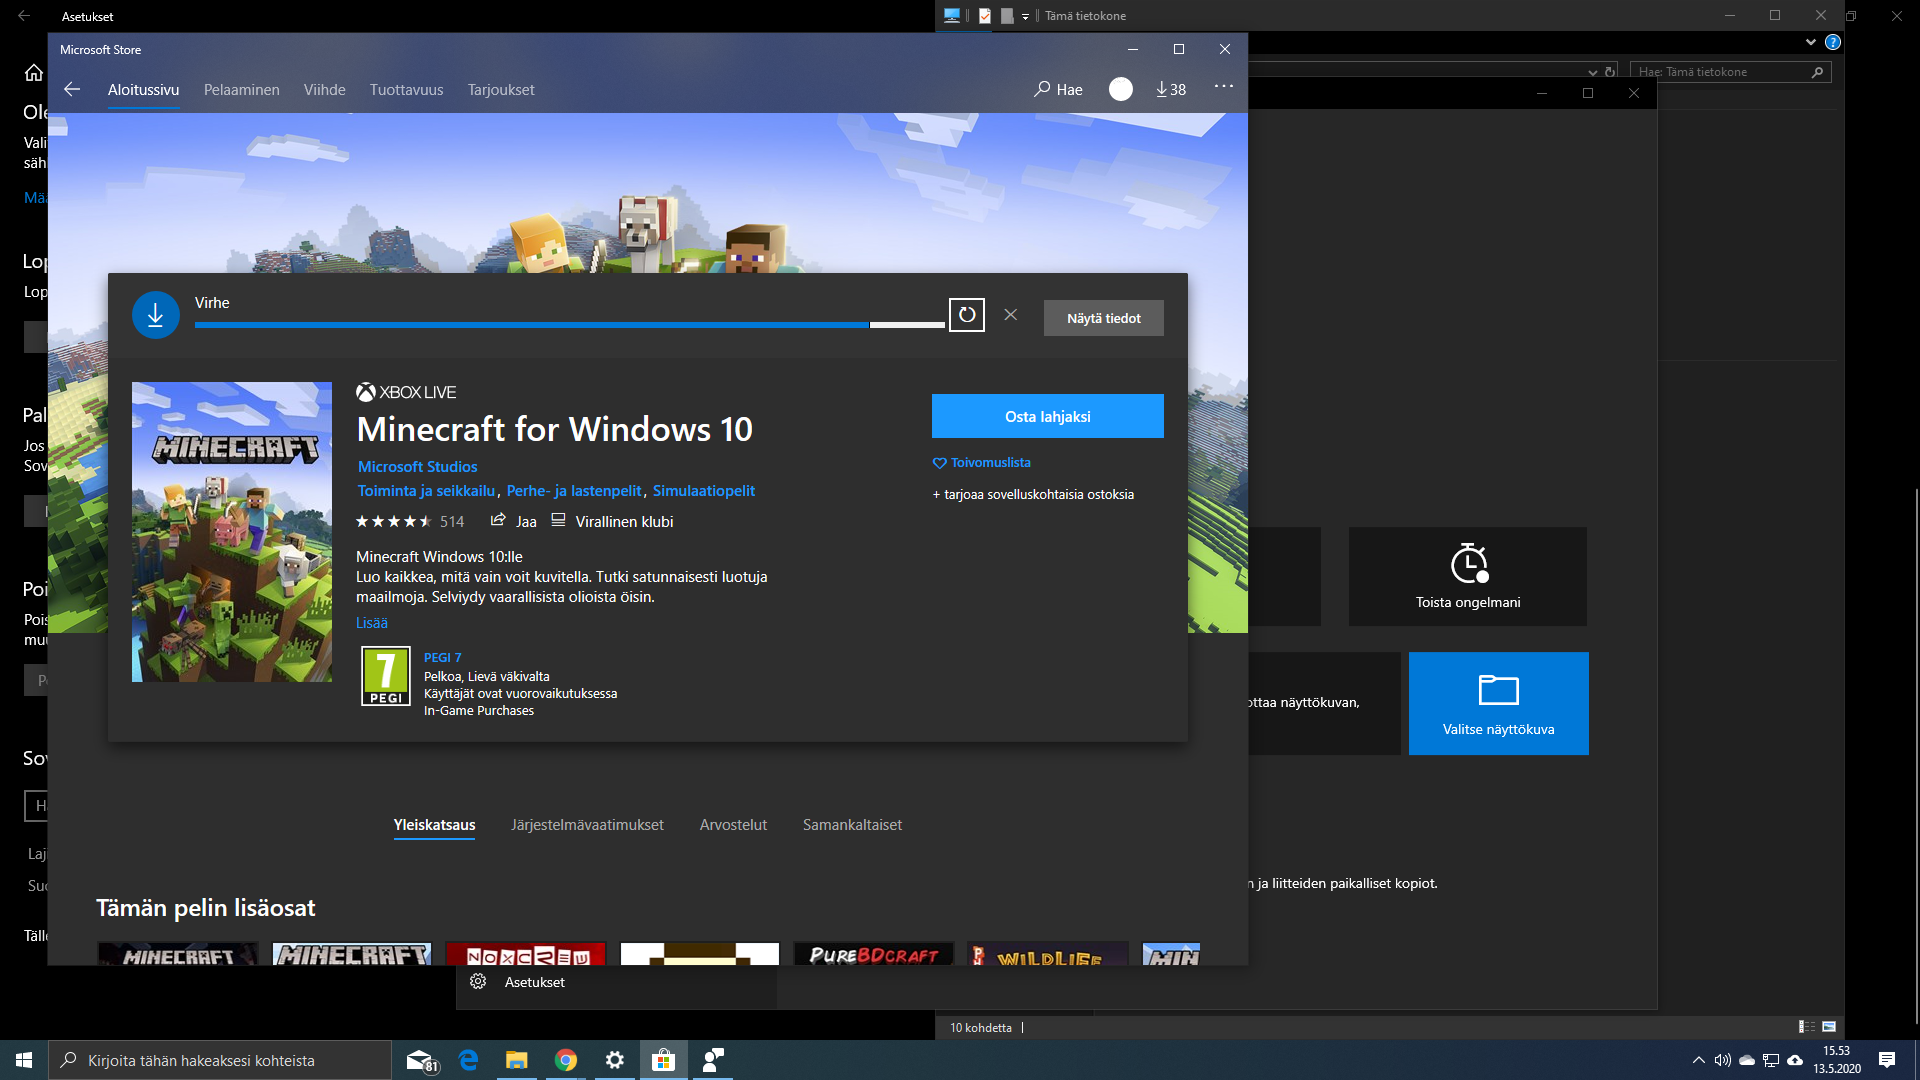Click the Jaa share icon
Image resolution: width=1920 pixels, height=1080 pixels.
(498, 521)
